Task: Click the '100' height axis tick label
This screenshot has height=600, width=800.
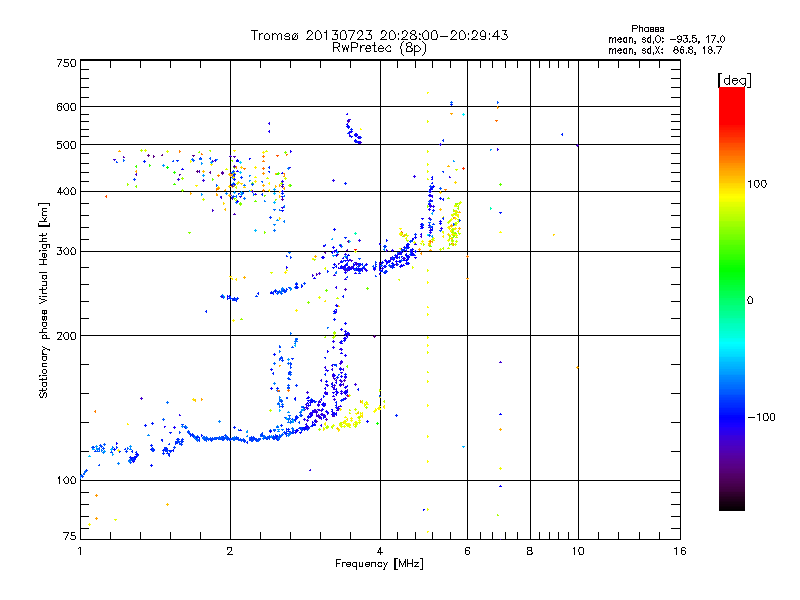Action: pos(66,480)
